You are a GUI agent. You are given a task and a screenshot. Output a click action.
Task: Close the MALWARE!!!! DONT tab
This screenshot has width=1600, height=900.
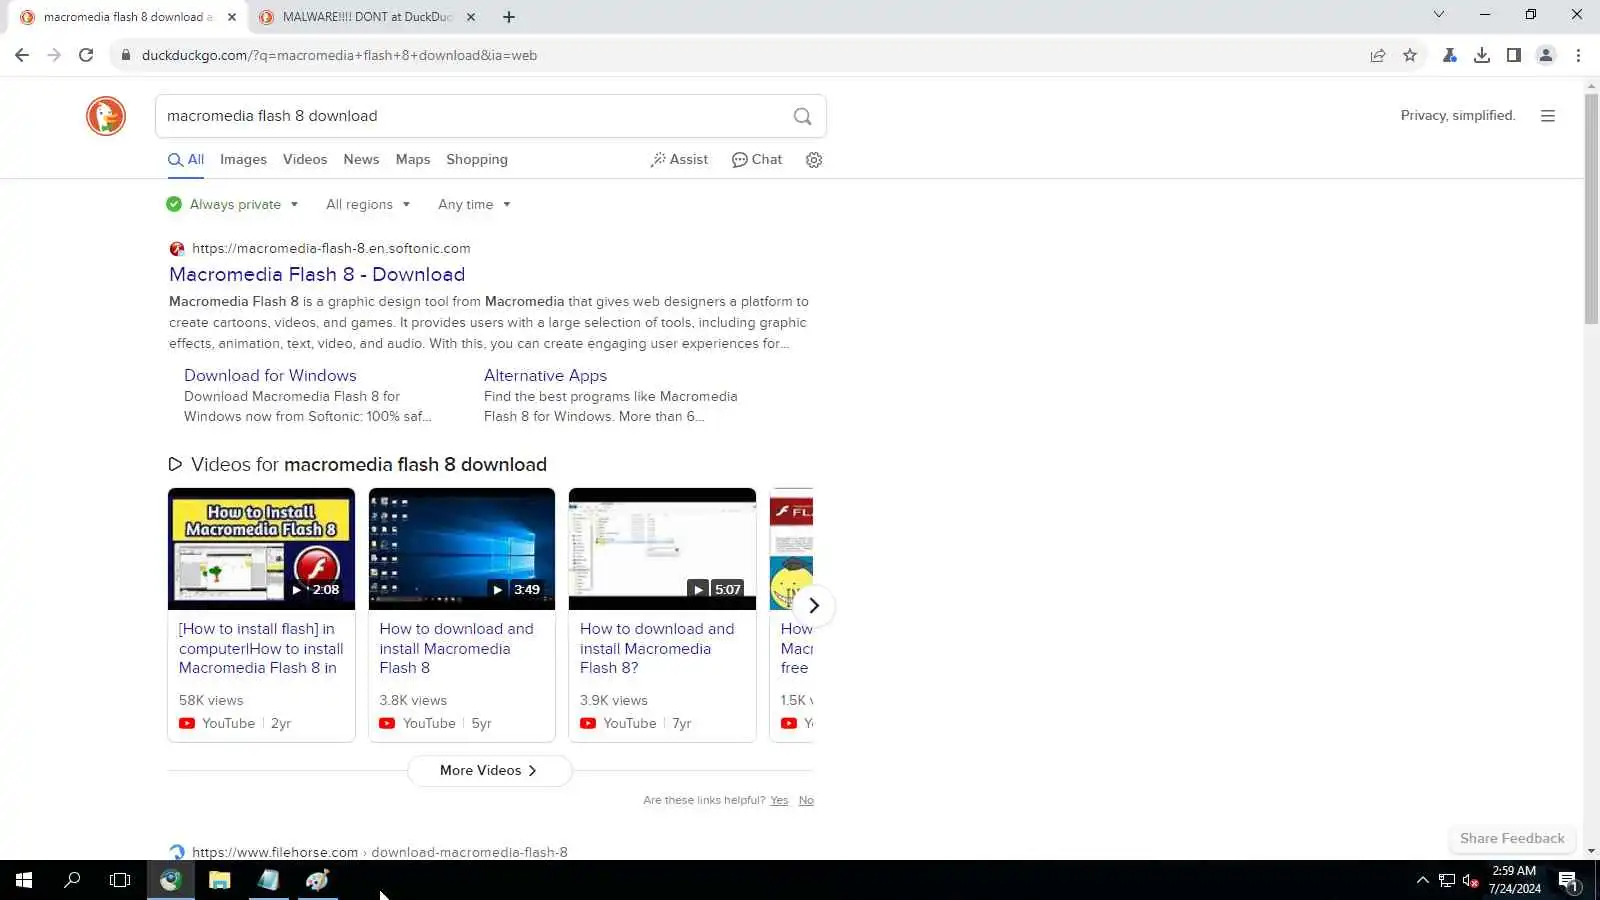tap(471, 17)
